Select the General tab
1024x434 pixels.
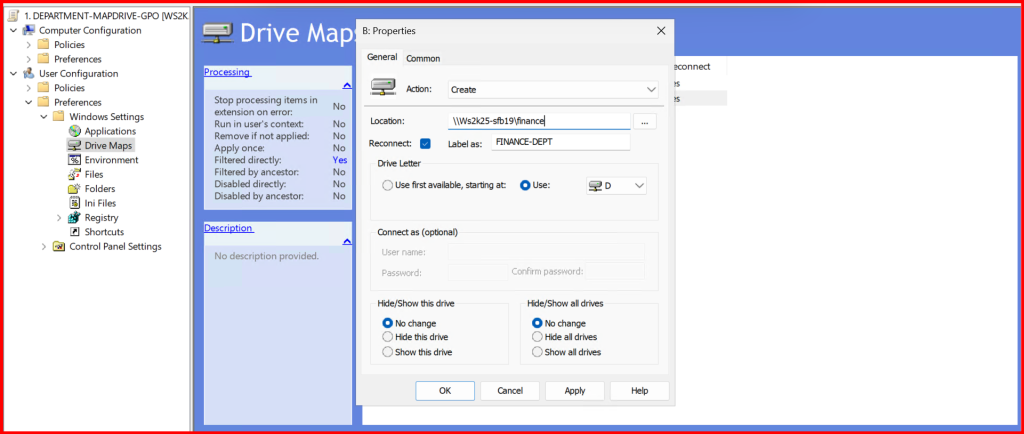[382, 57]
